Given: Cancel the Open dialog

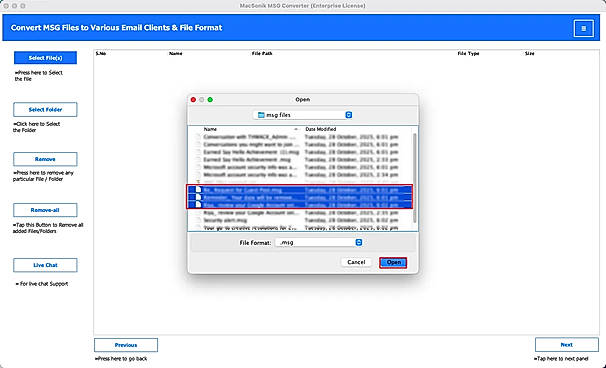Looking at the screenshot, I should (x=356, y=262).
